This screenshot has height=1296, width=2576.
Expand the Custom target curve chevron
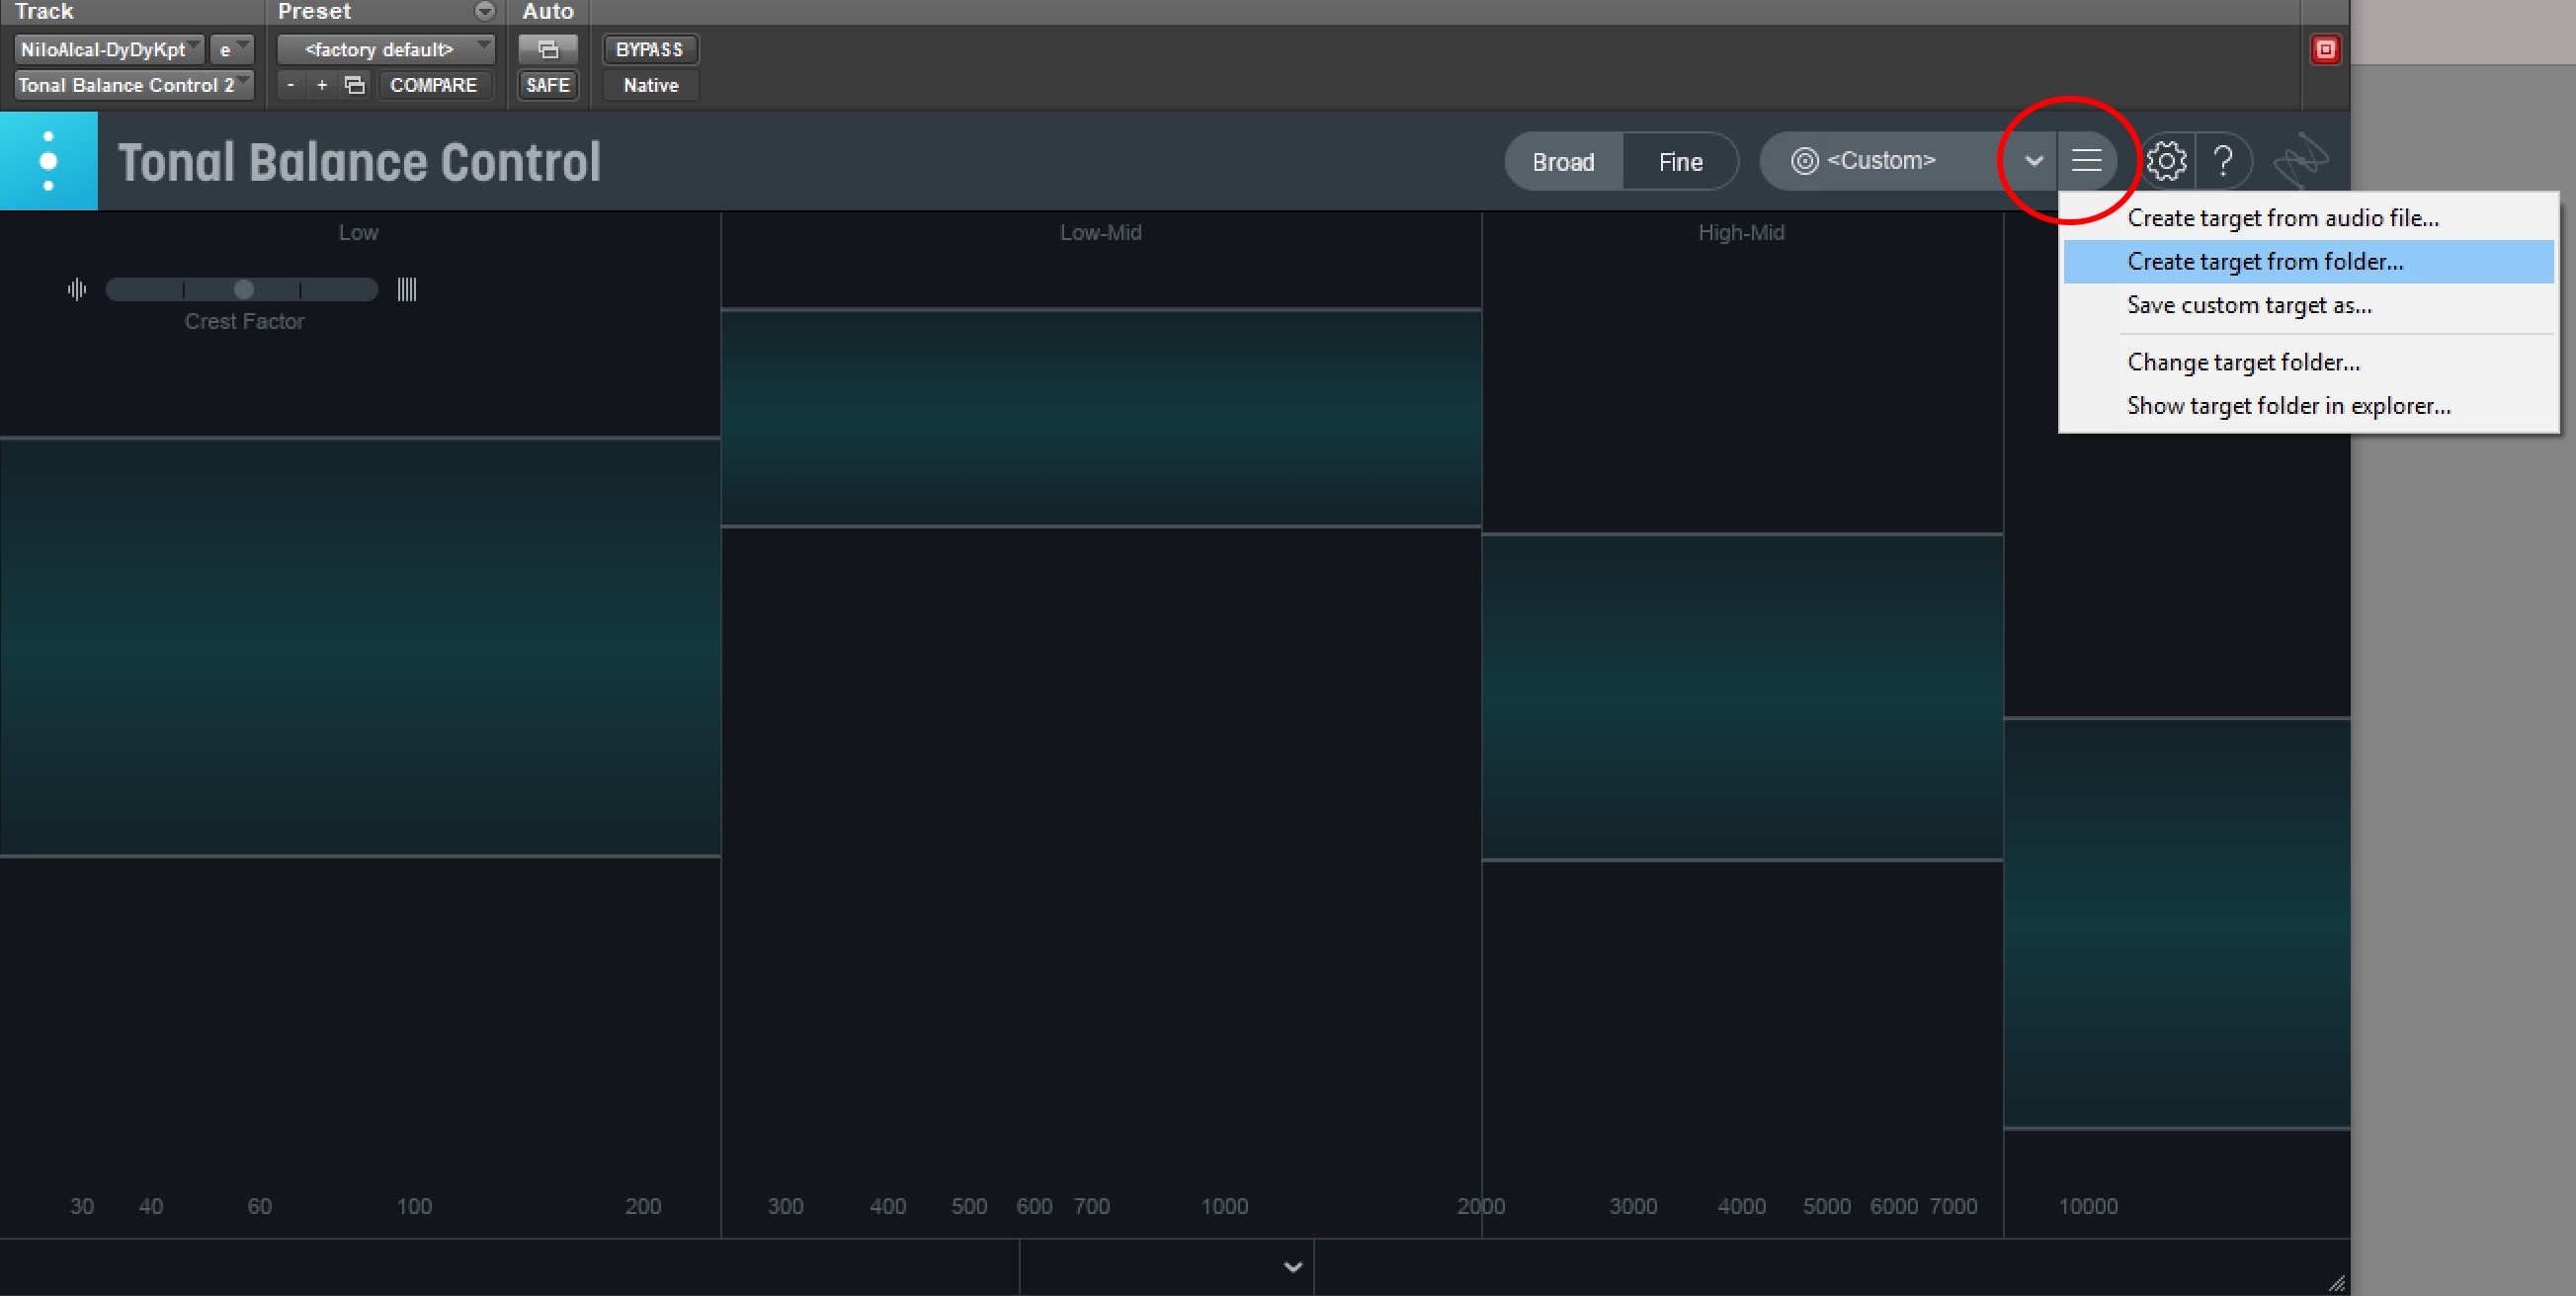coord(2033,160)
